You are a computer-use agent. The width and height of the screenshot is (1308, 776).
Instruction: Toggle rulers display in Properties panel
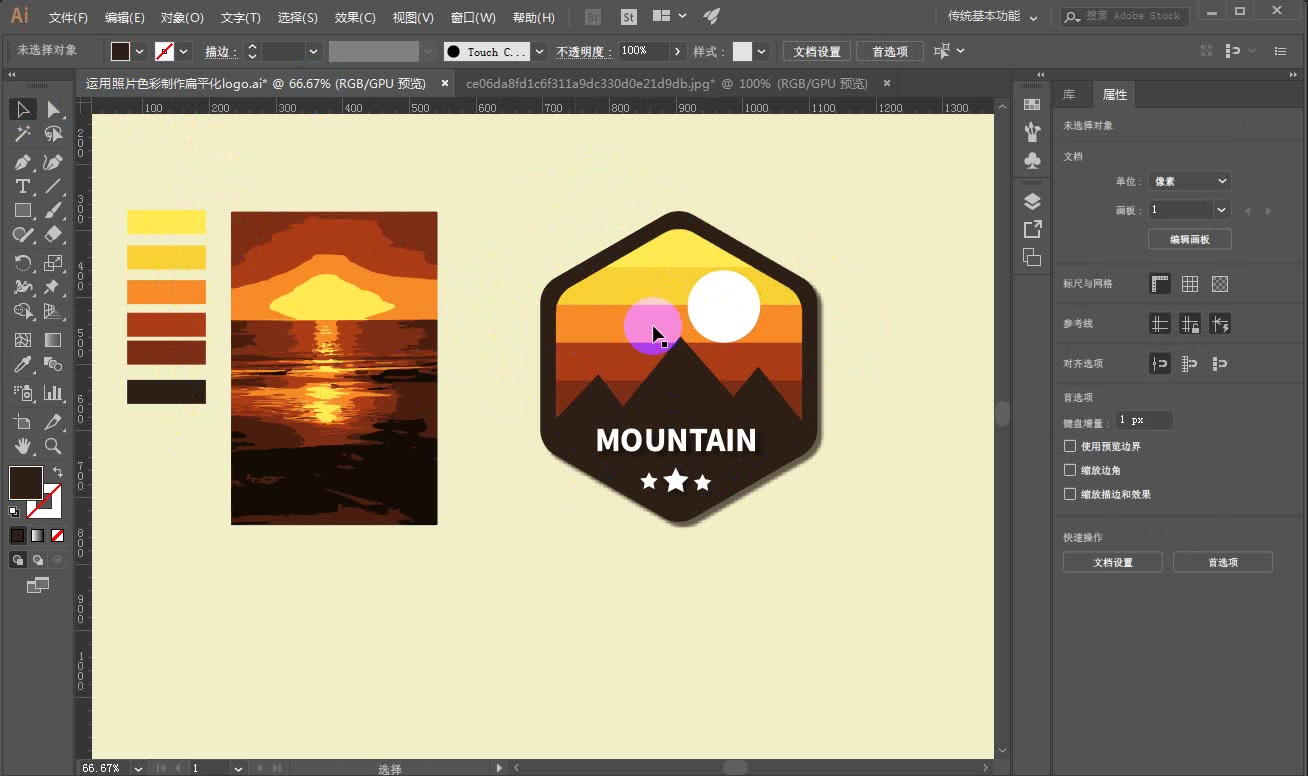[x=1160, y=284]
